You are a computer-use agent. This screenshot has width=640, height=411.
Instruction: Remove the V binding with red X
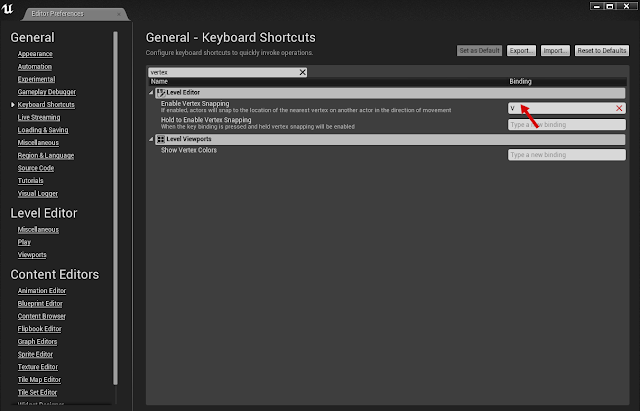(619, 108)
